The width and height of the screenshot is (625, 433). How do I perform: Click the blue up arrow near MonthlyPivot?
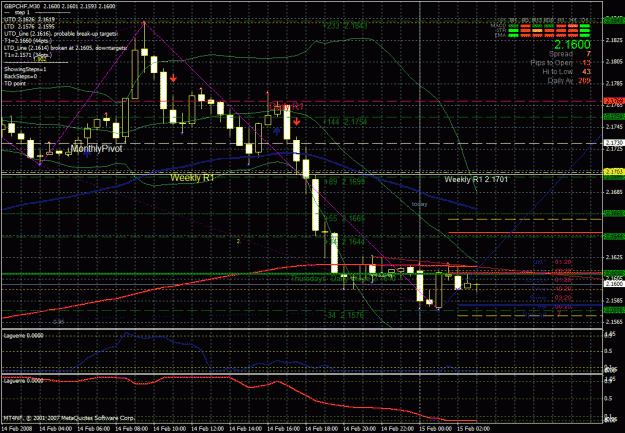click(x=87, y=154)
